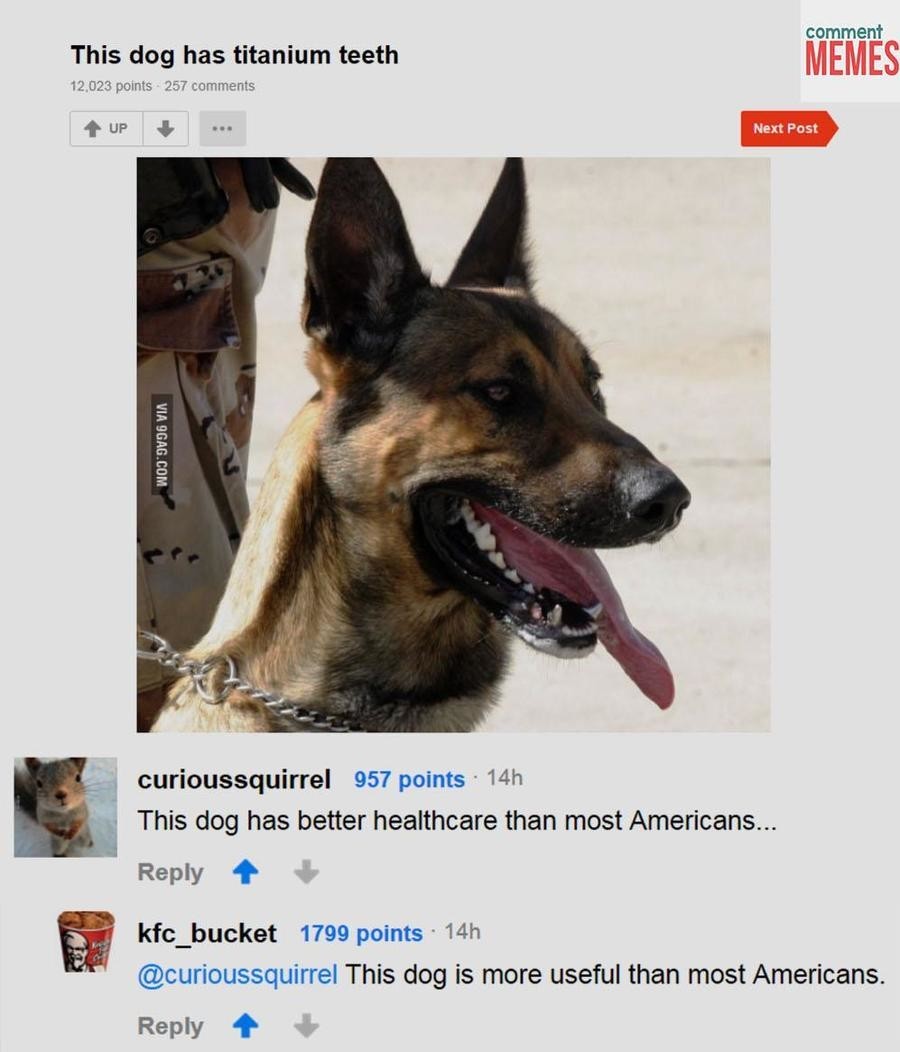The width and height of the screenshot is (900, 1052).
Task: Open the kfc_bucket username profile
Action: 207,933
